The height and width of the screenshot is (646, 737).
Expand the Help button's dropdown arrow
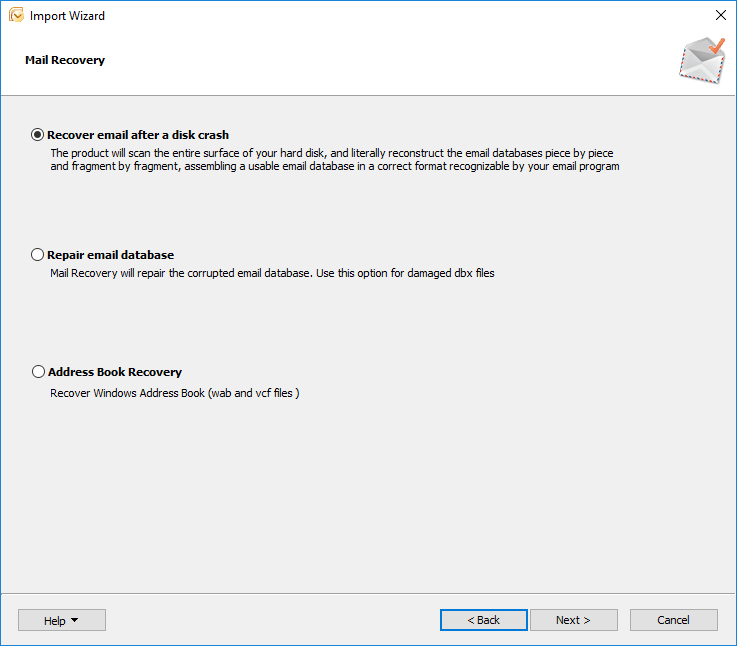pyautogui.click(x=74, y=620)
